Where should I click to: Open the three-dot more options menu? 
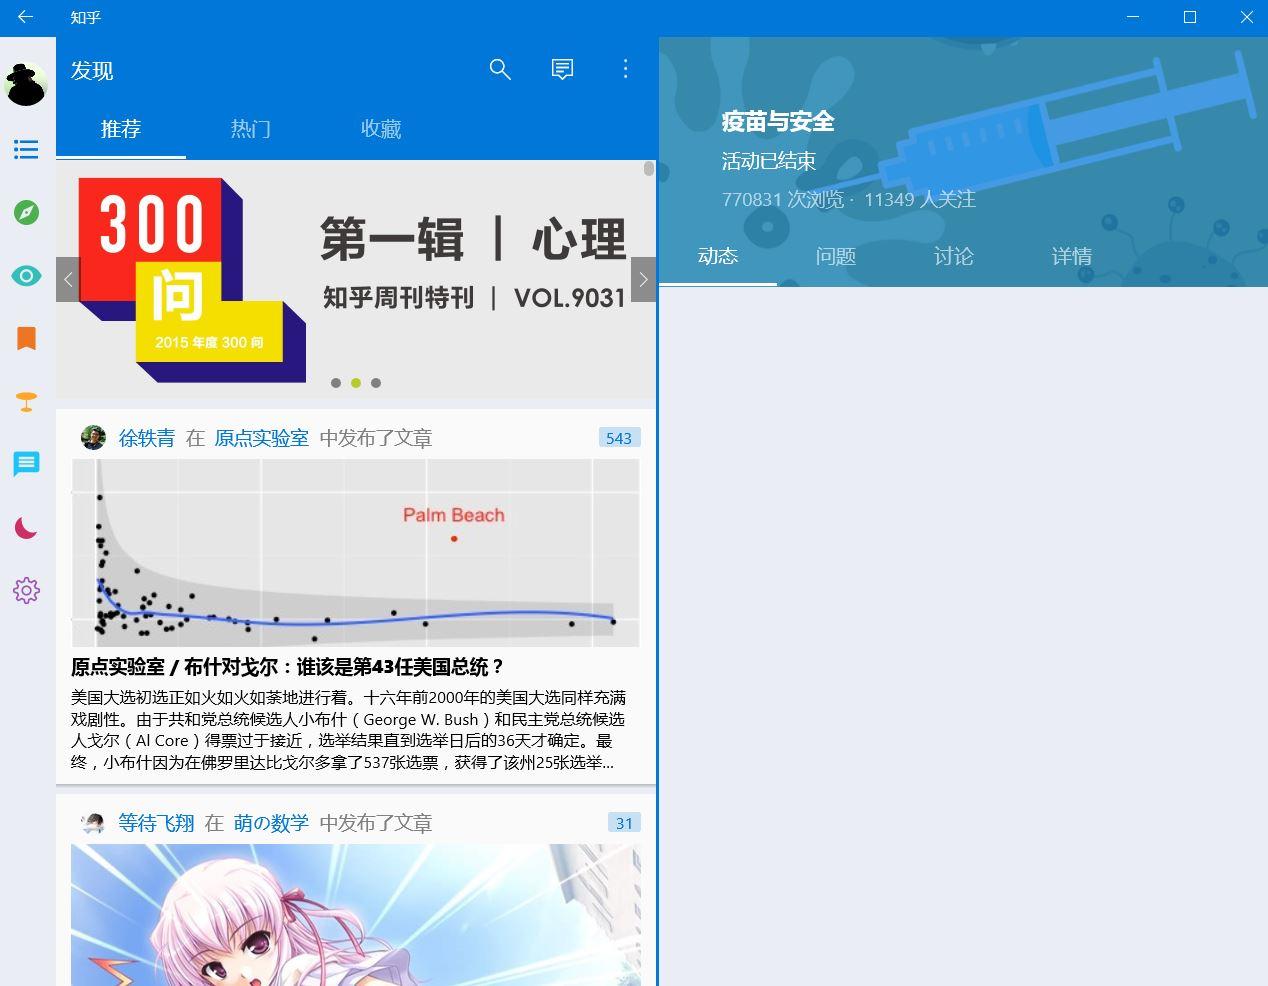point(626,69)
